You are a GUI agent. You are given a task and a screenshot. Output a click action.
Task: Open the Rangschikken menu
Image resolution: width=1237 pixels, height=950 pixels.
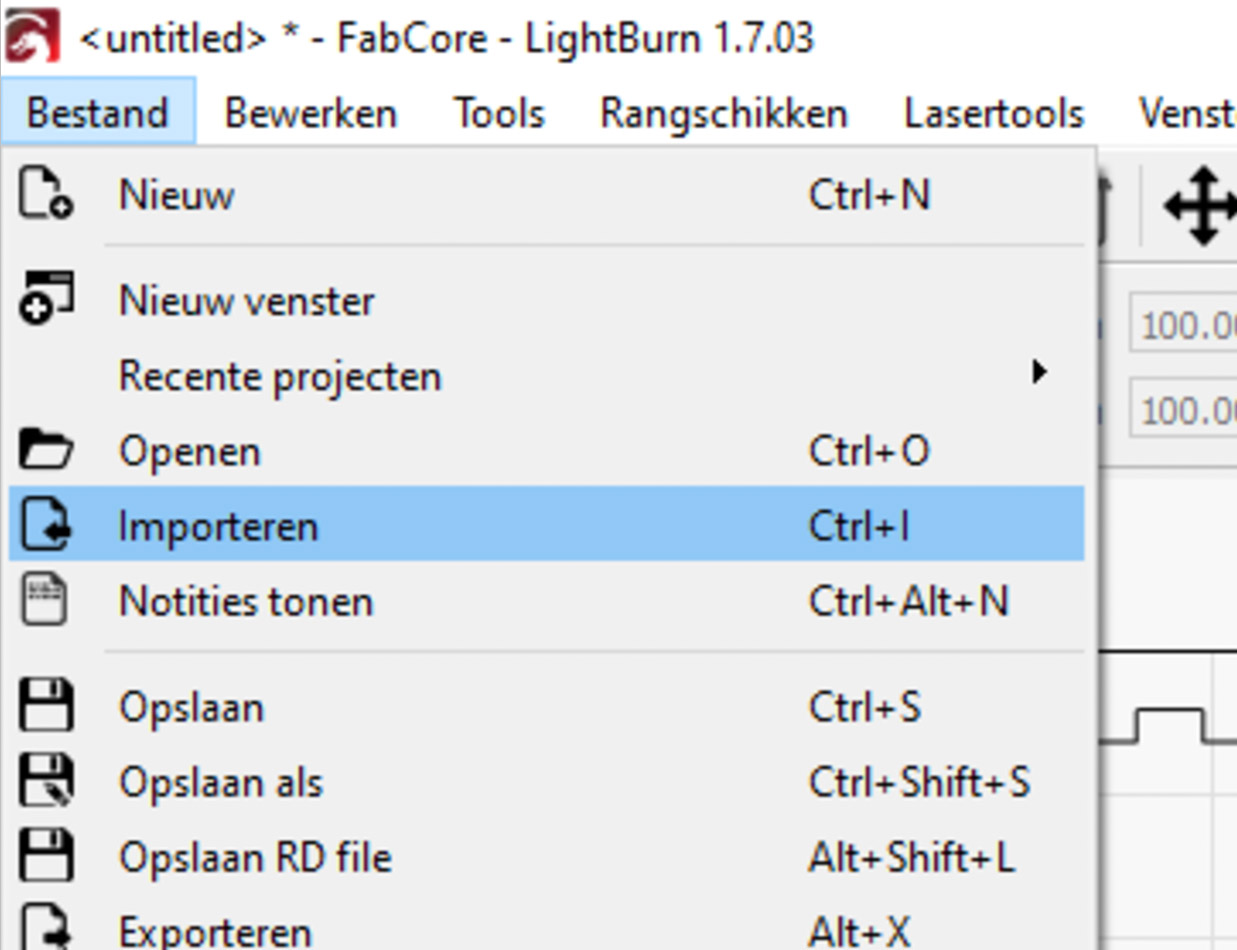723,113
